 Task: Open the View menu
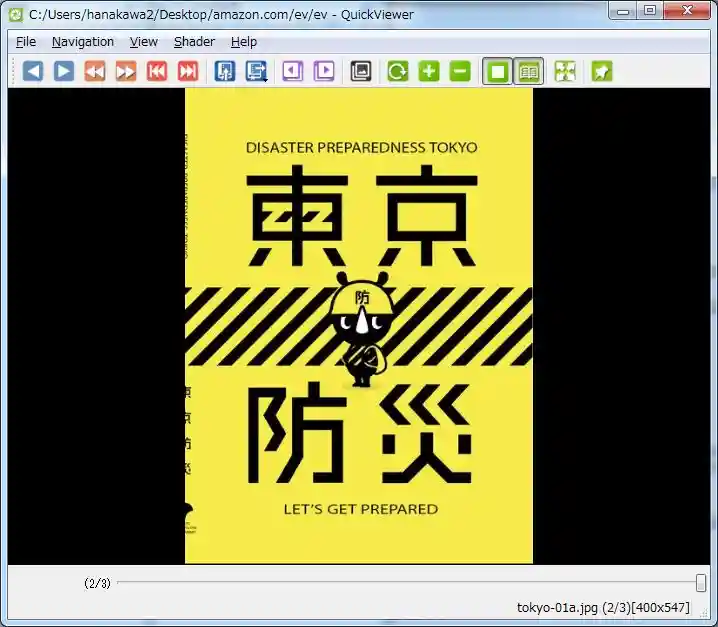point(143,42)
